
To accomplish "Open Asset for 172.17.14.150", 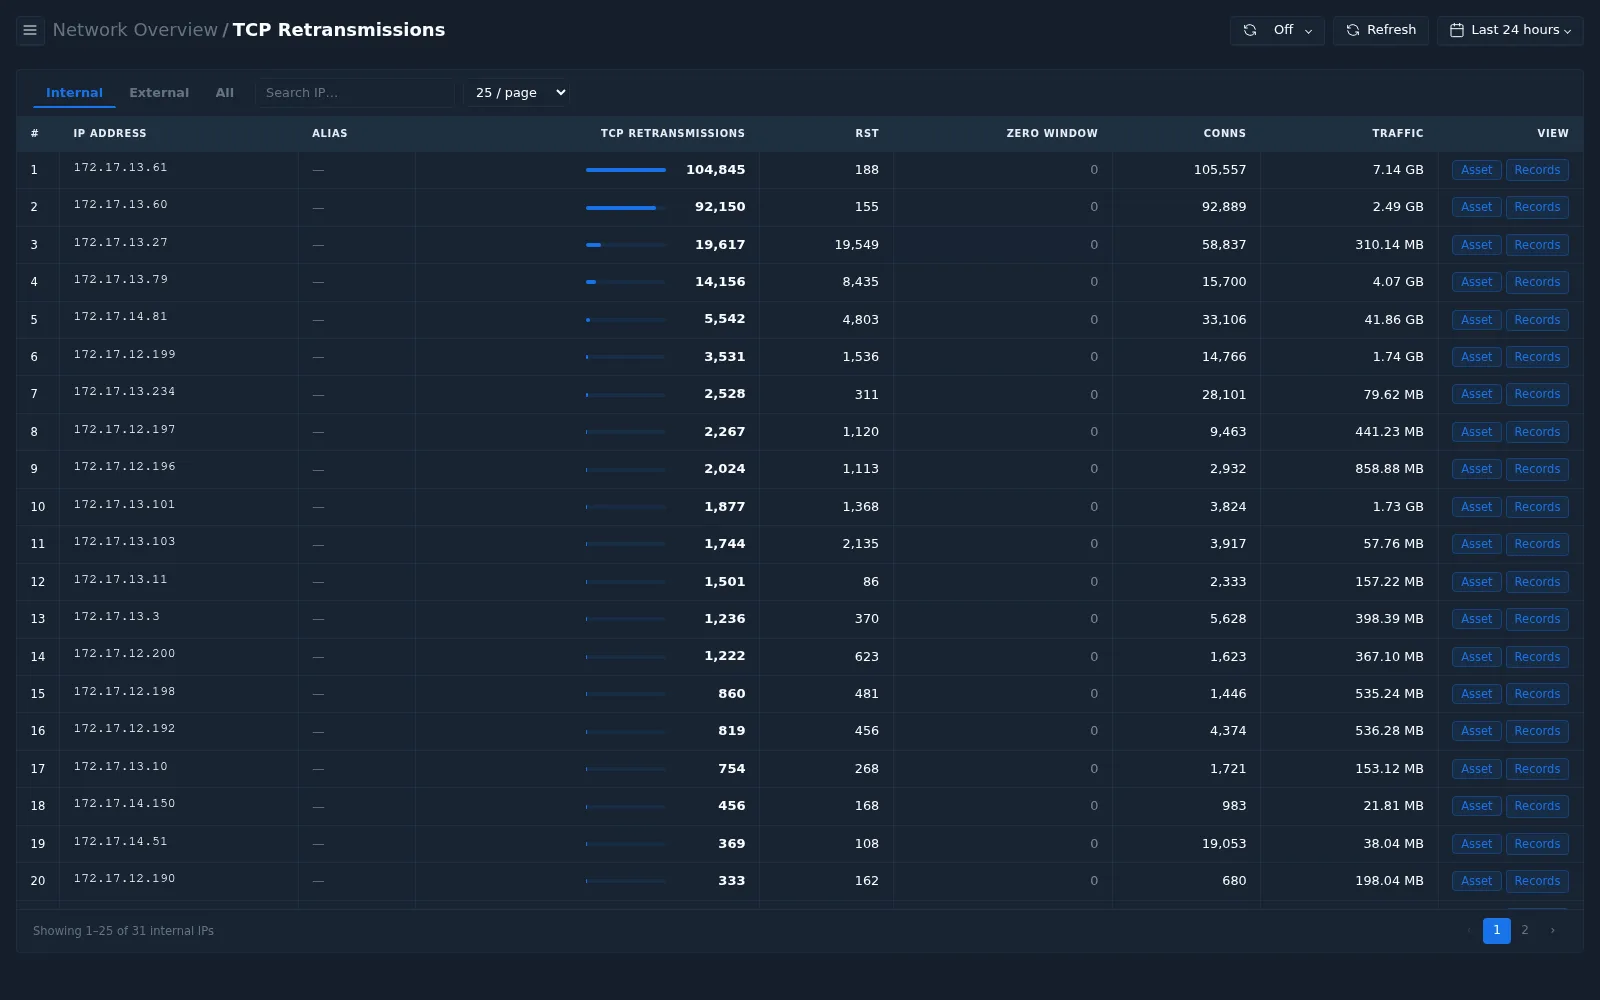I will pos(1476,806).
